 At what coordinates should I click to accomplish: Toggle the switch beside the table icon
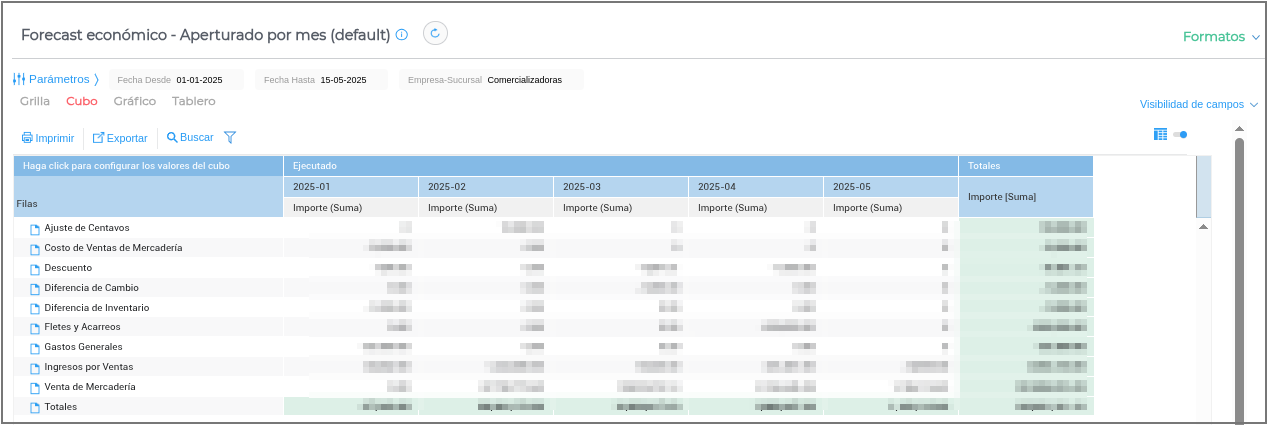(1181, 134)
